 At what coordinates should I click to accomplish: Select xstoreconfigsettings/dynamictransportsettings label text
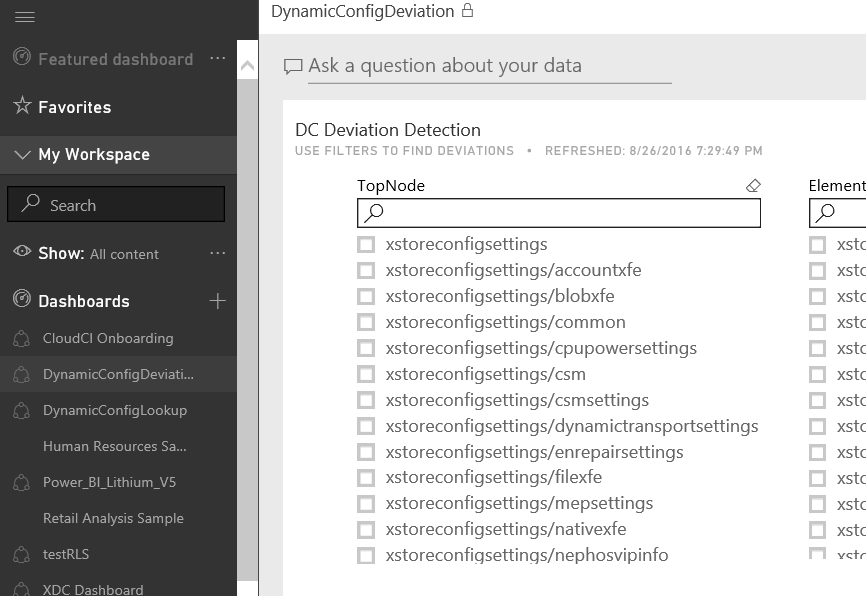(572, 426)
